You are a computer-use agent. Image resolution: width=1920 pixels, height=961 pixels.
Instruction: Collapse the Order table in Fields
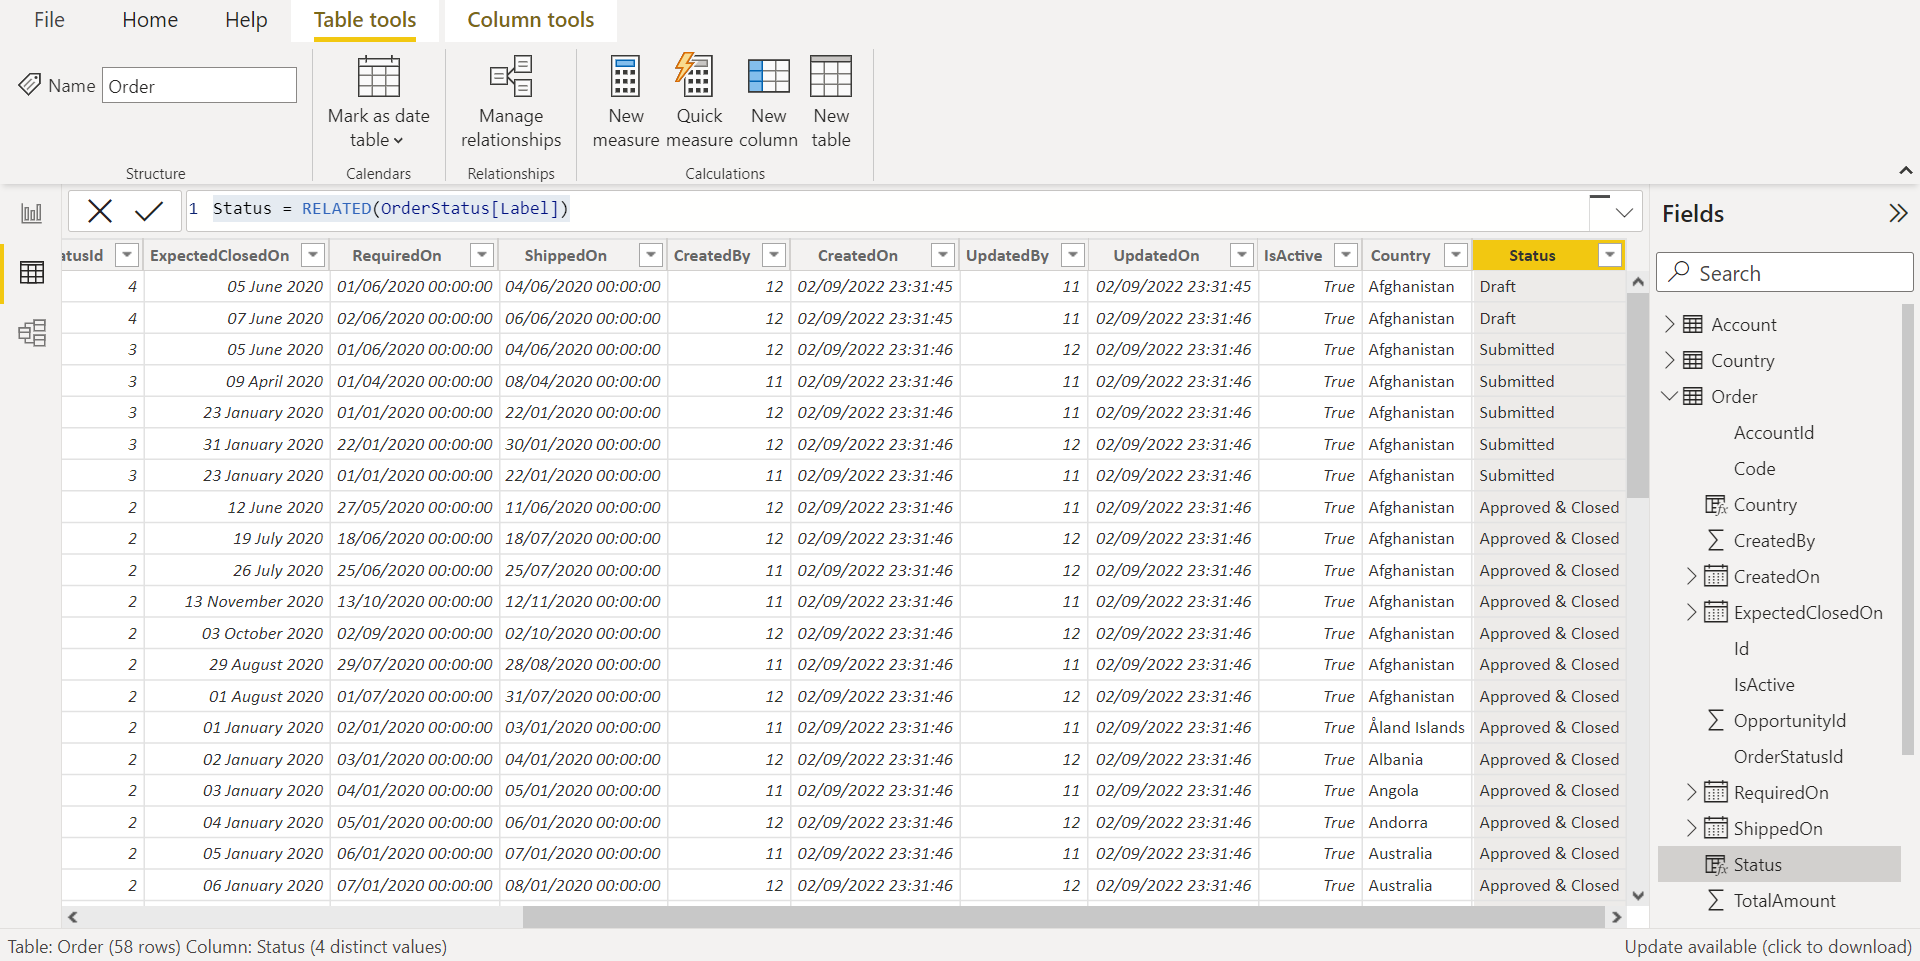tap(1669, 396)
